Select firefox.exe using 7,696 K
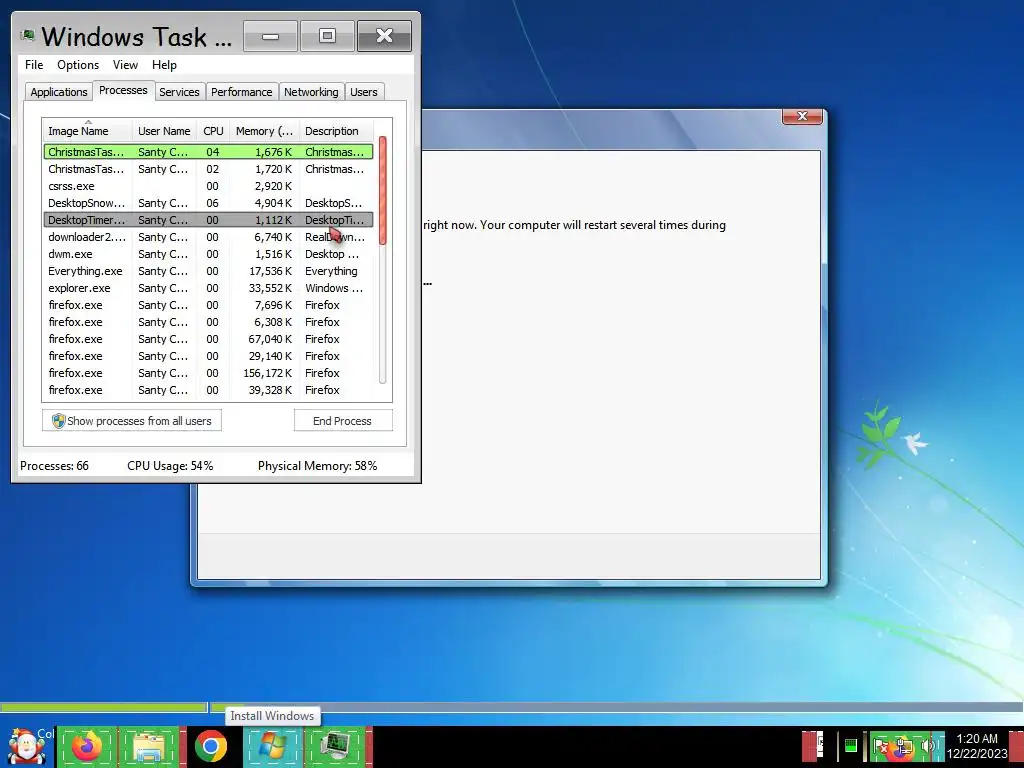Screen dimensions: 1024x768 tap(208, 304)
